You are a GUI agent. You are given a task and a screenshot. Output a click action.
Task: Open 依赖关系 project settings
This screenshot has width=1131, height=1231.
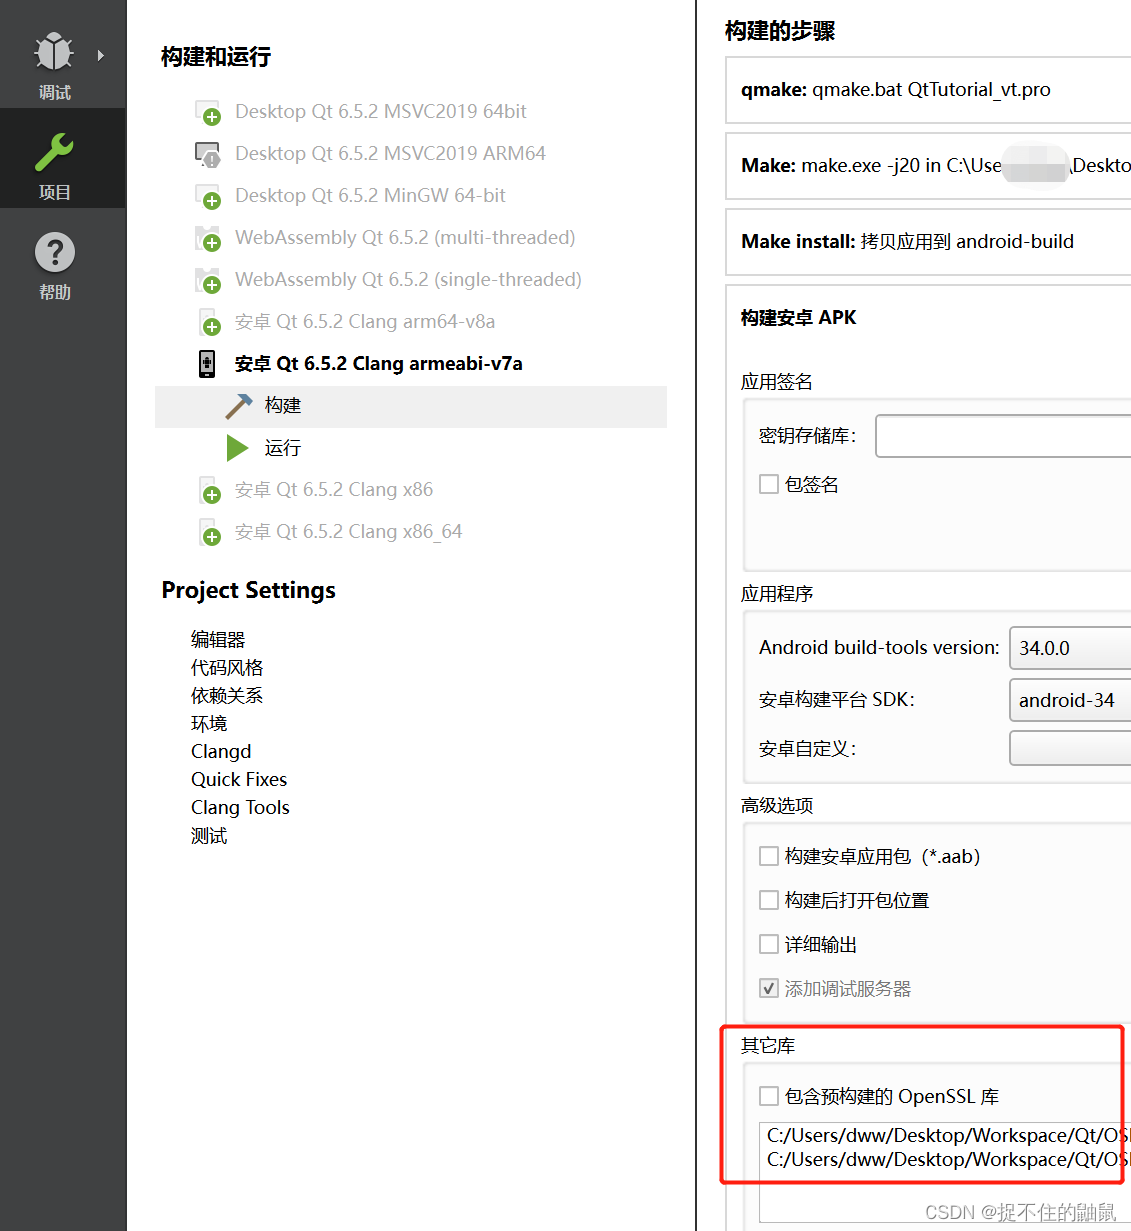click(227, 695)
